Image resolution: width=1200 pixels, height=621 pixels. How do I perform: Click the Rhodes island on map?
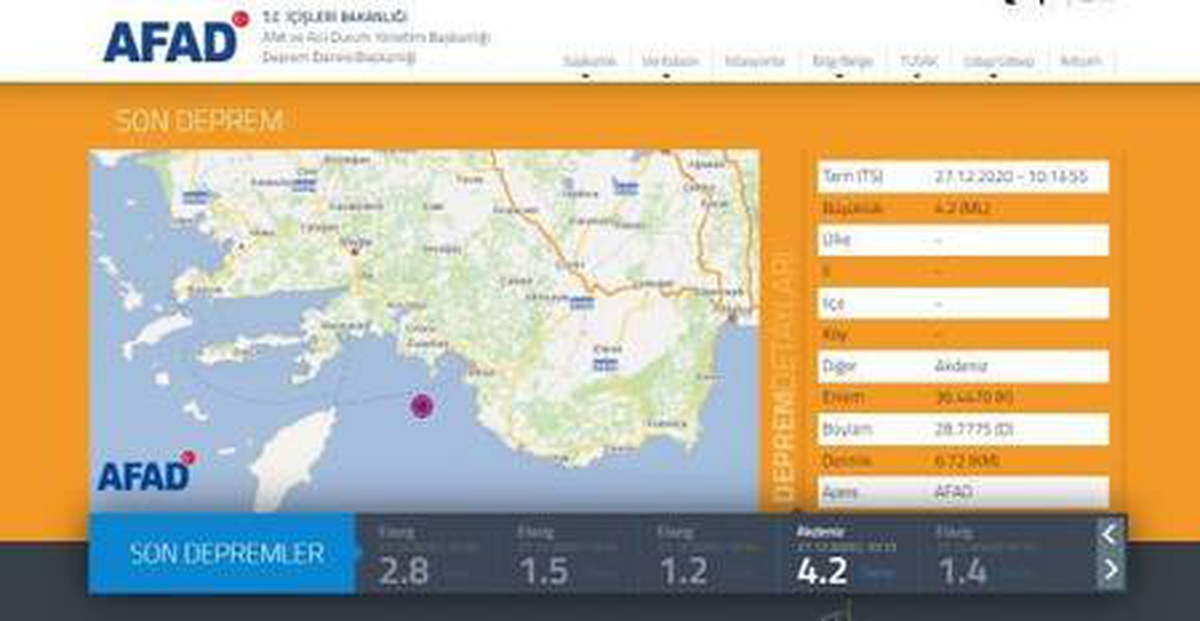292,460
